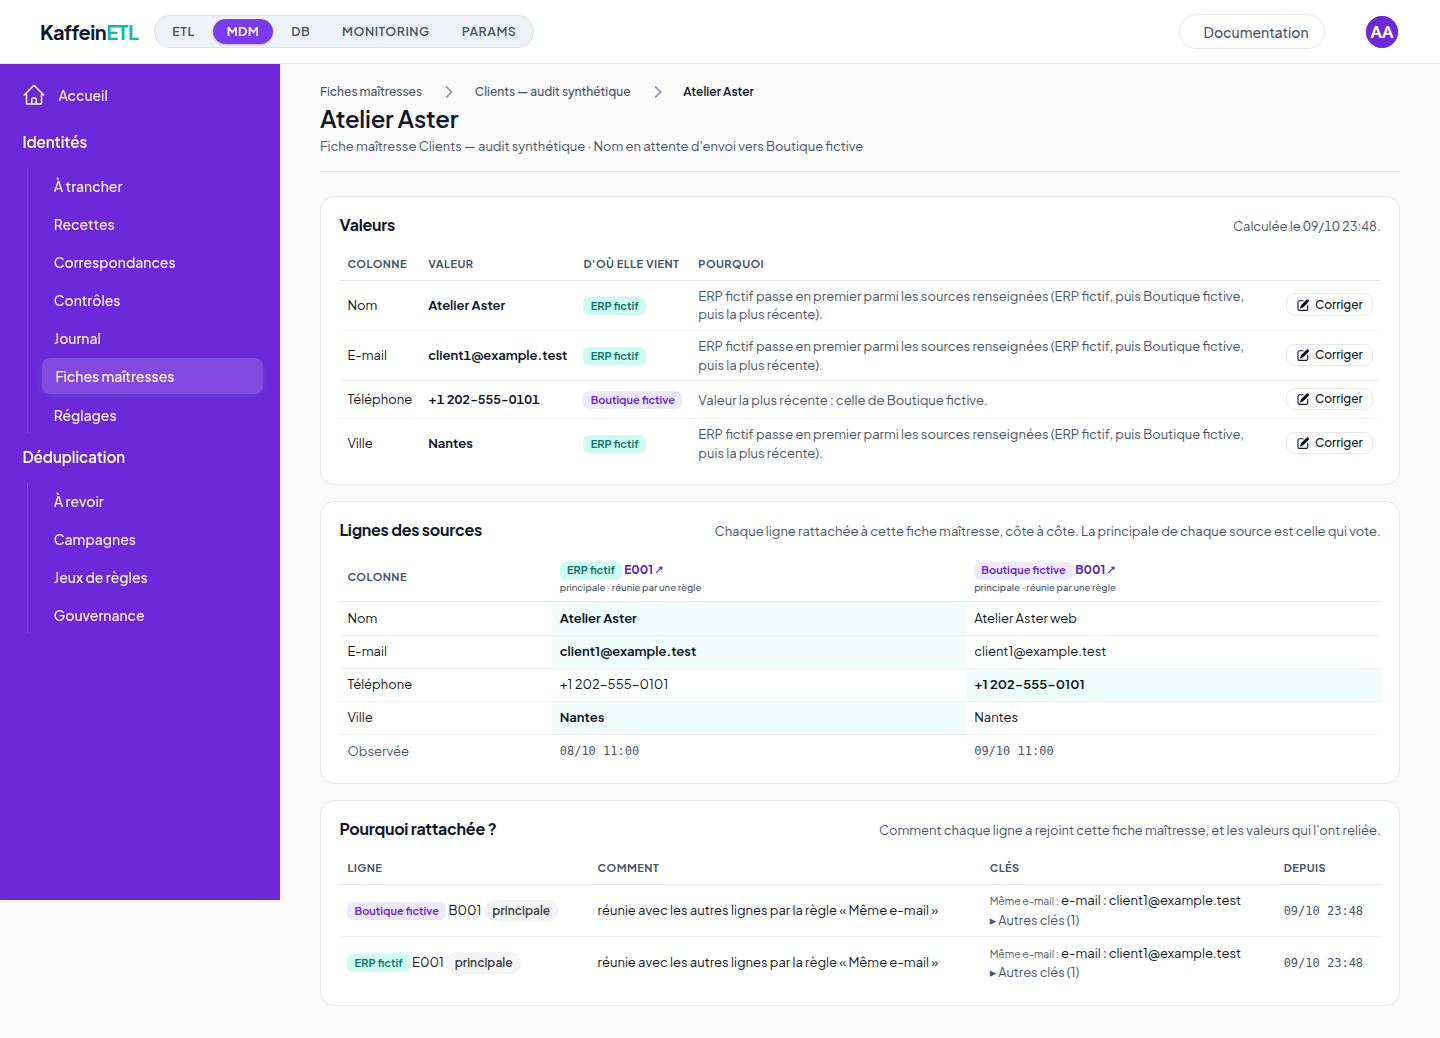Open À trancher in sidebar
This screenshot has height=1038, width=1440.
click(x=152, y=187)
